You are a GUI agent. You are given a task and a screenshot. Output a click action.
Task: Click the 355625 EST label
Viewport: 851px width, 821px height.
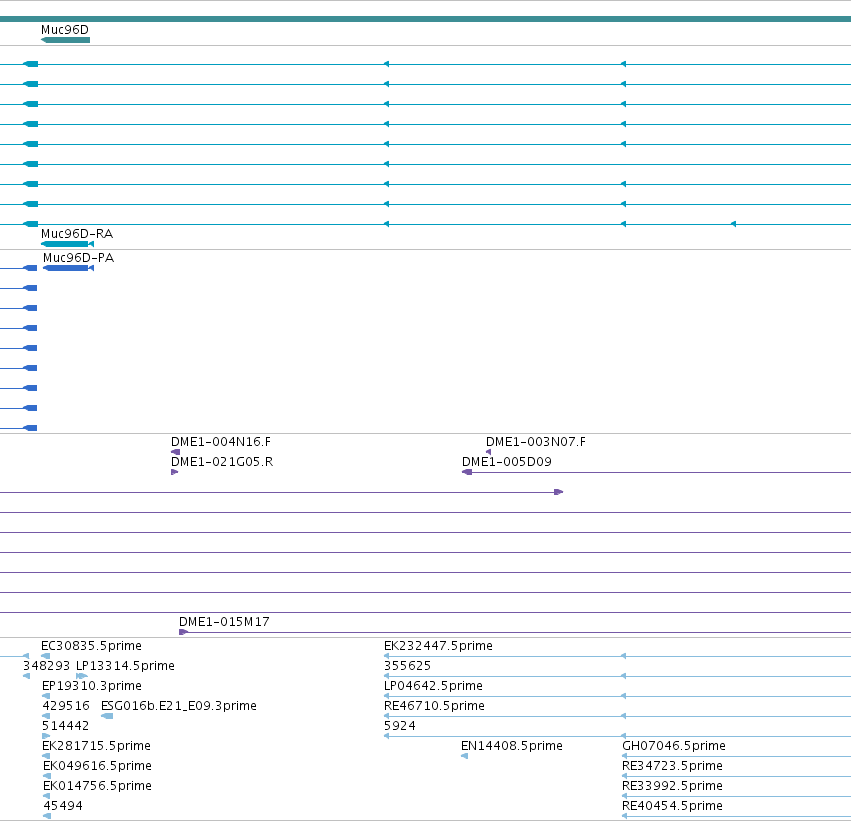(x=407, y=666)
